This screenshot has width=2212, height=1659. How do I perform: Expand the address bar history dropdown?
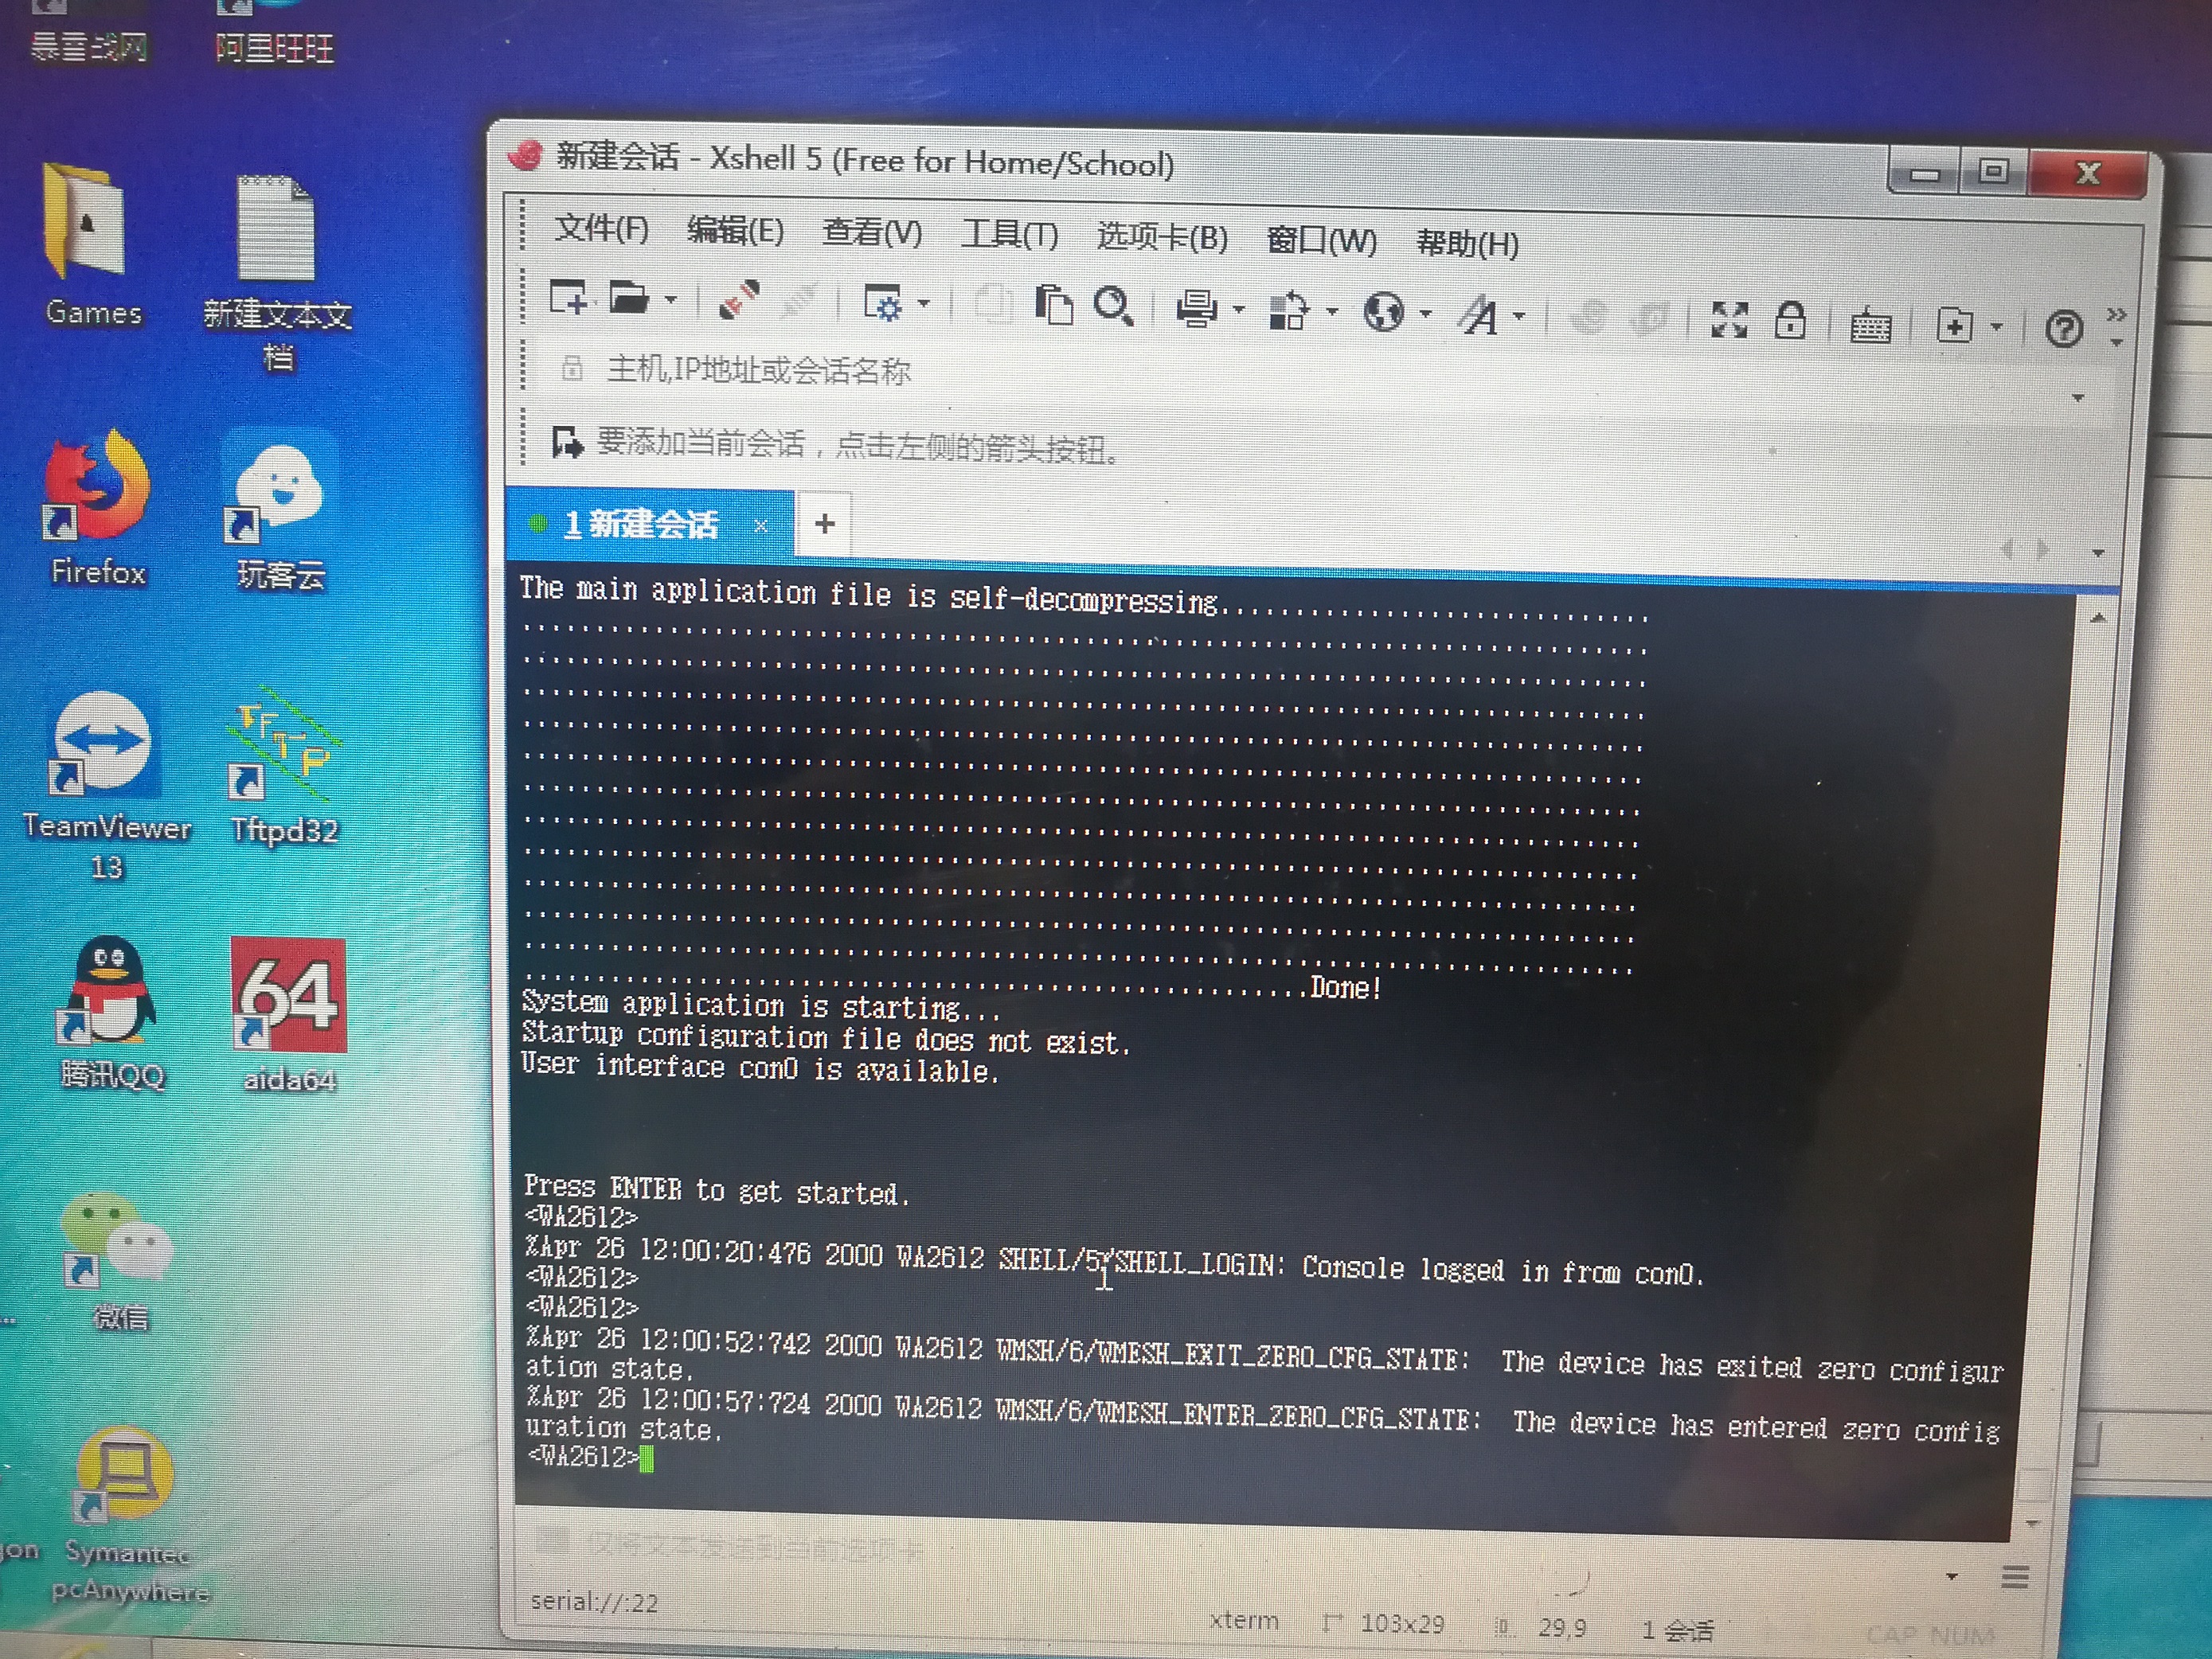(x=2078, y=398)
